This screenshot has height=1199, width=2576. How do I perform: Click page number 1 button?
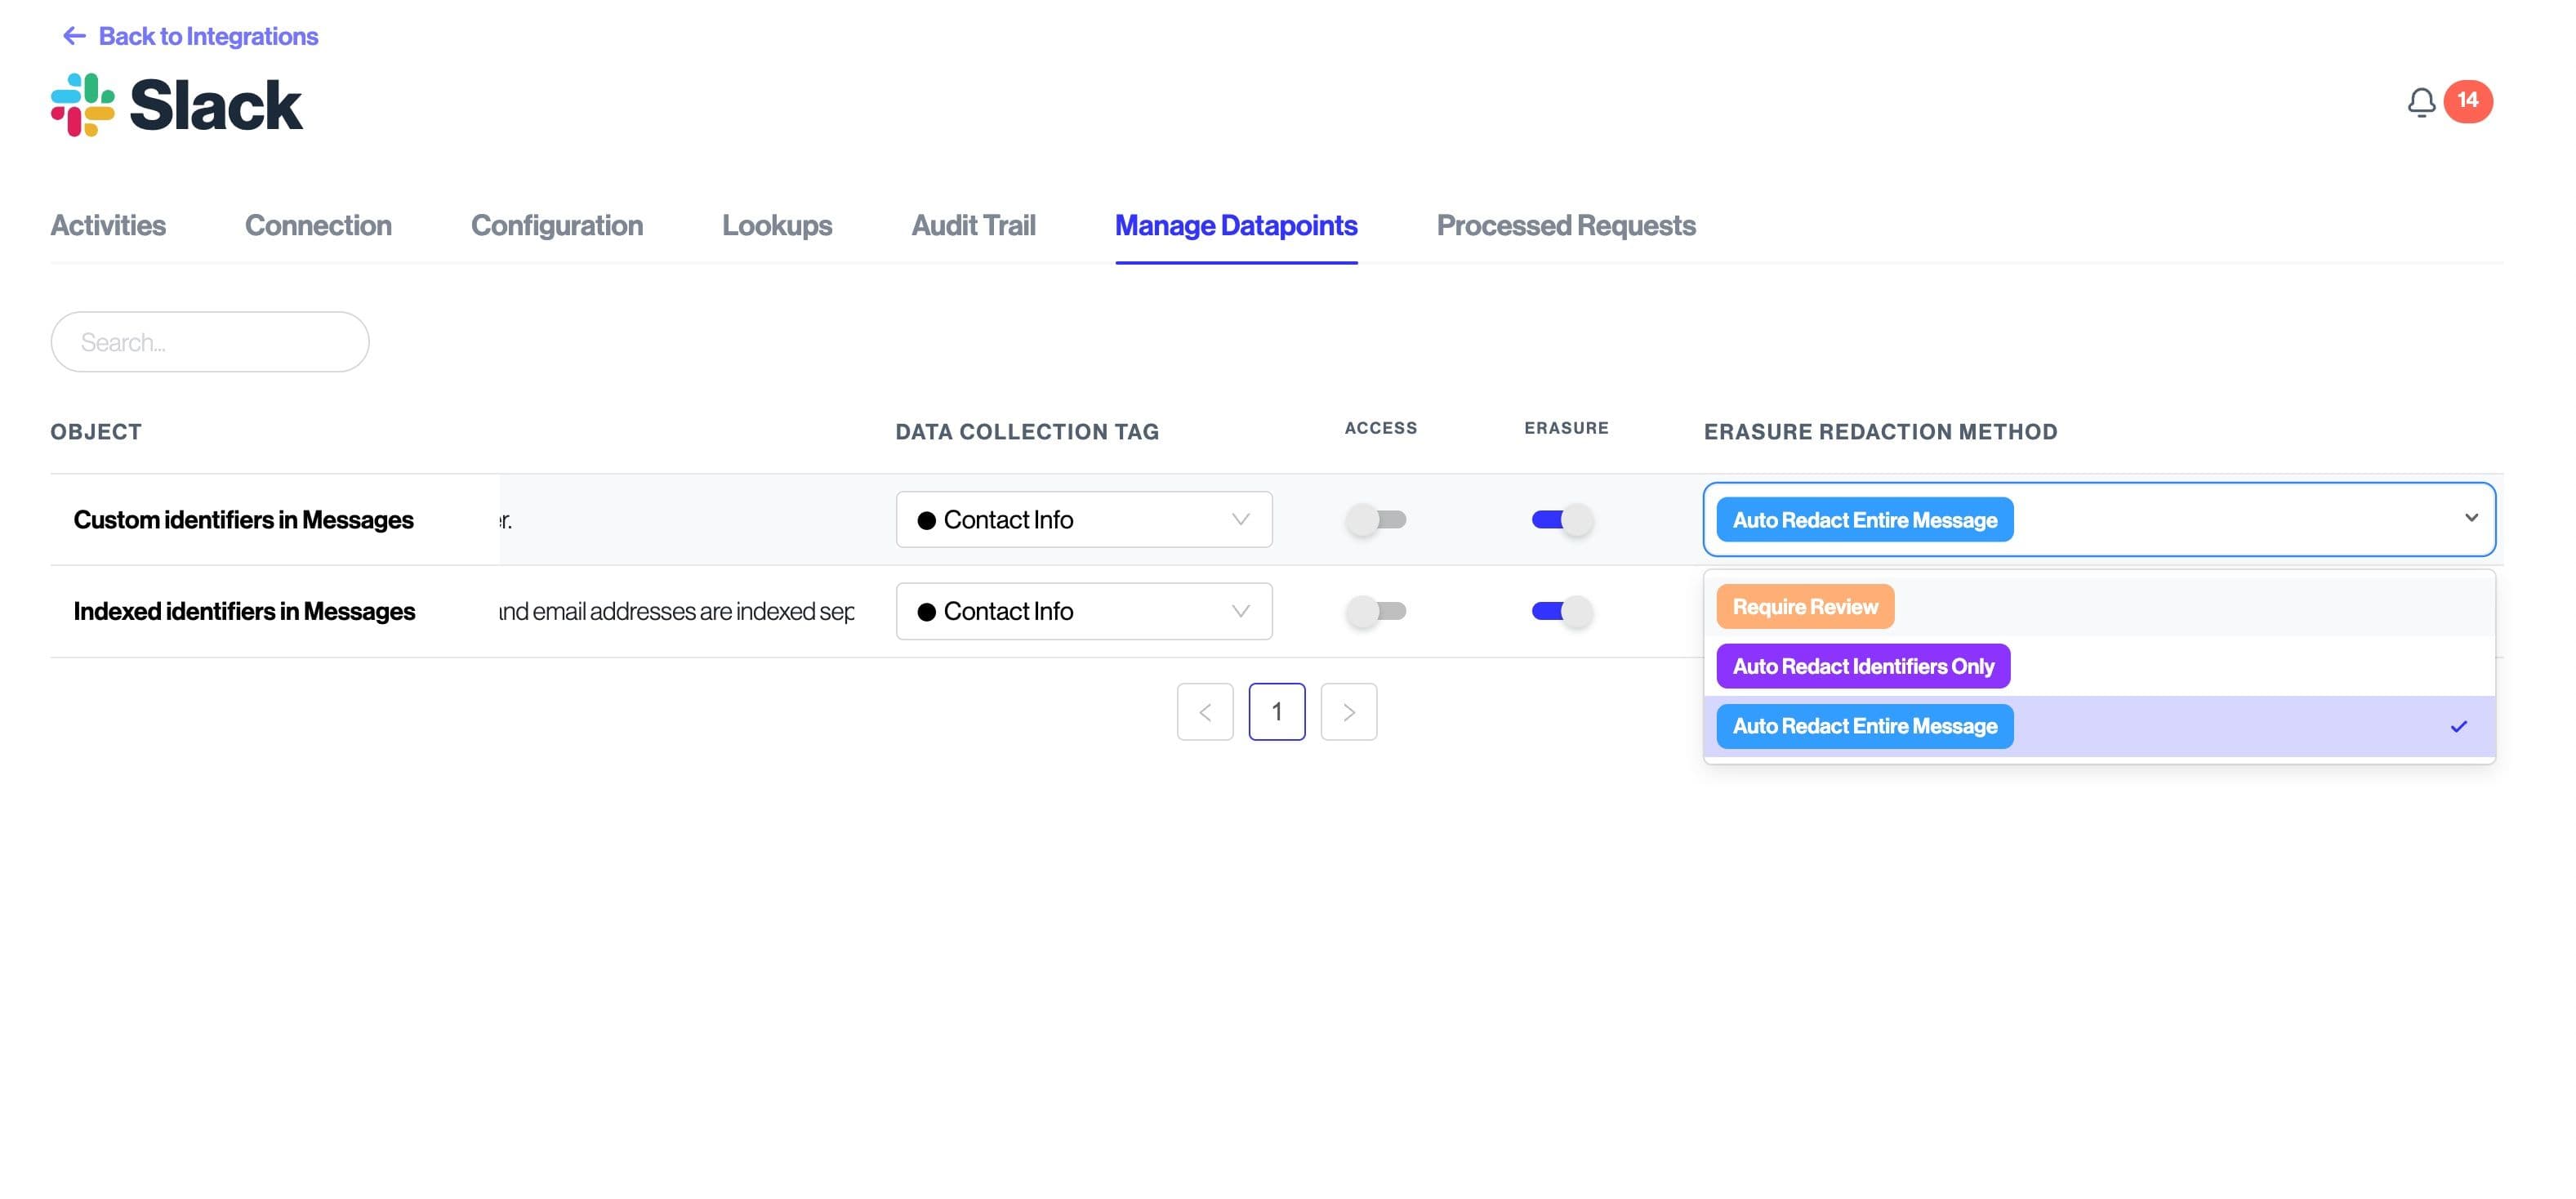1276,712
